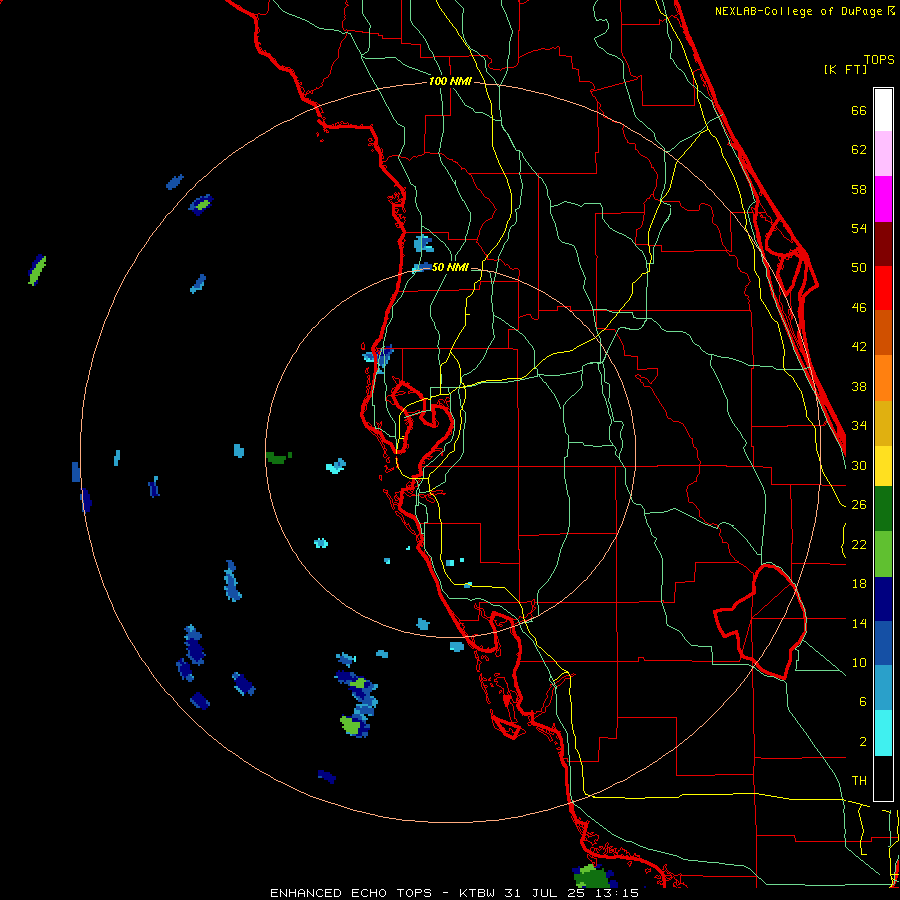The width and height of the screenshot is (900, 900).
Task: Click the 66 value on the scale
Action: pos(859,110)
